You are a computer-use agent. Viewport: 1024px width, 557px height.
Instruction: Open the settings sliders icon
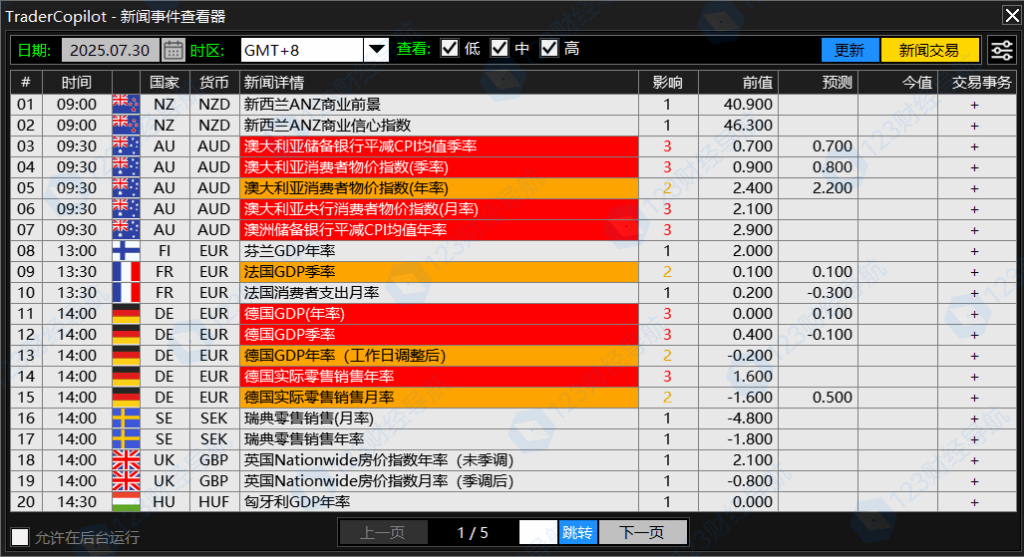pyautogui.click(x=1002, y=50)
